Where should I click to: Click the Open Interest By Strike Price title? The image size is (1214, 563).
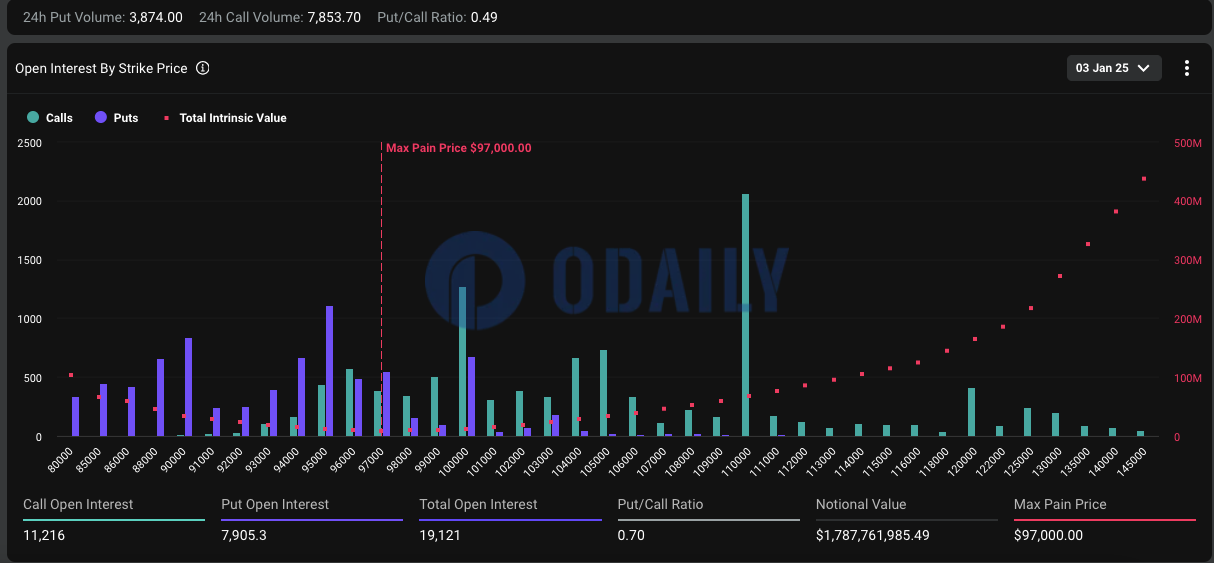click(x=101, y=69)
